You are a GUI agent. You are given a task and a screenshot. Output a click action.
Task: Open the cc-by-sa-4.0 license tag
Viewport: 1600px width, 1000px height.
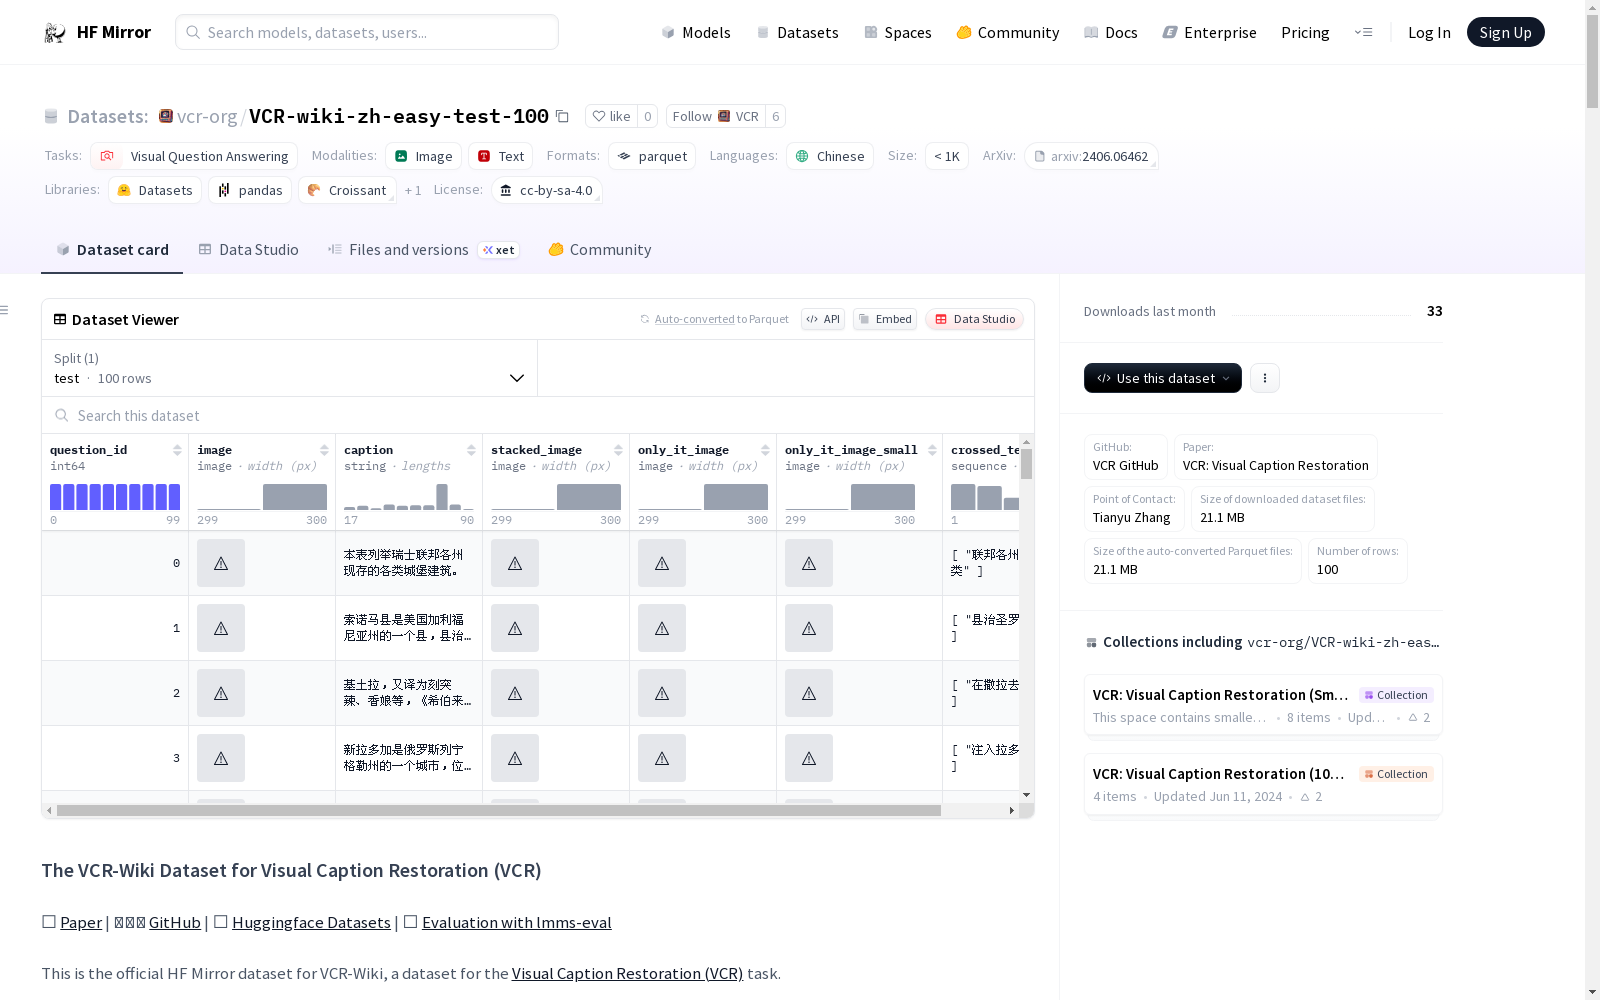coord(547,190)
